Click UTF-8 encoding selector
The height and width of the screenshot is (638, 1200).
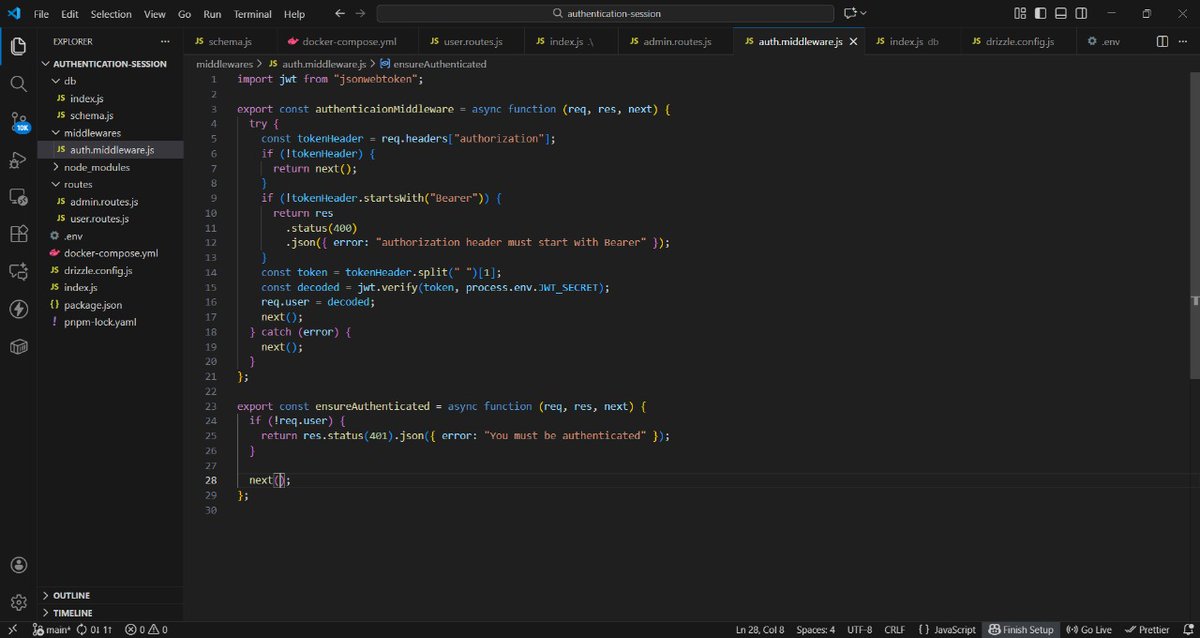859,630
